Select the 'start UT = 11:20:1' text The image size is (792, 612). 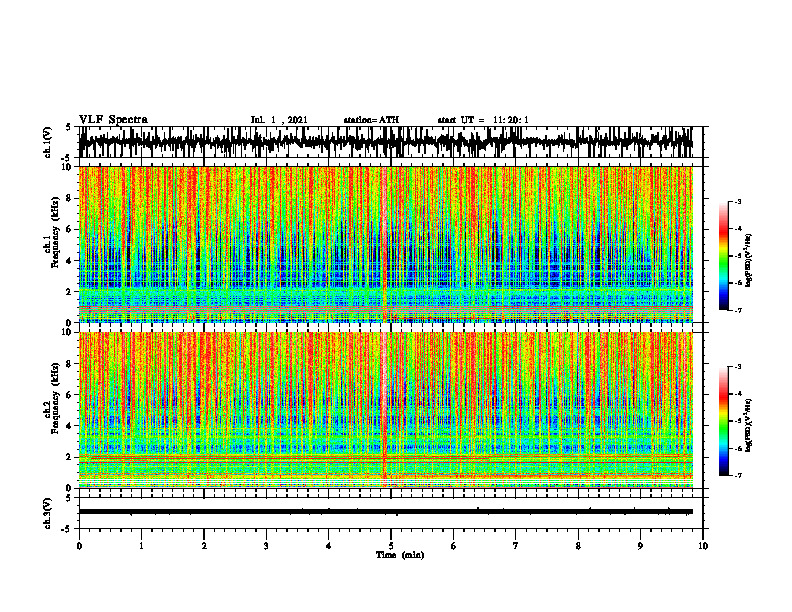[x=483, y=120]
